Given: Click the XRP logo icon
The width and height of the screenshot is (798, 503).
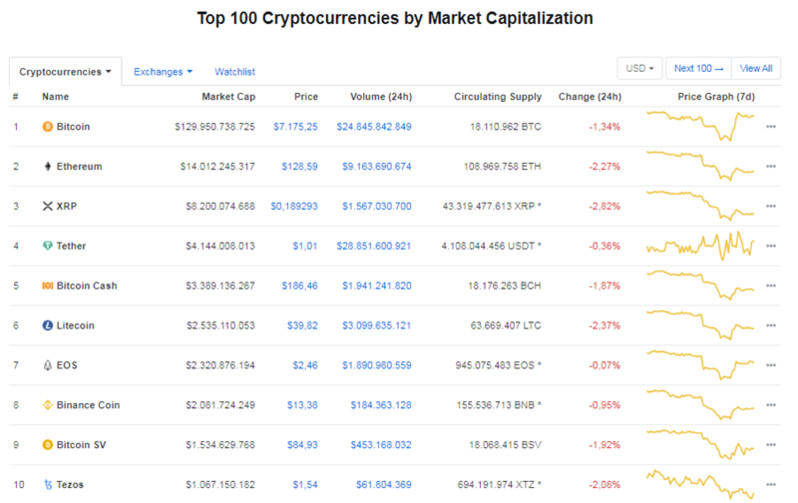Looking at the screenshot, I should pos(47,206).
